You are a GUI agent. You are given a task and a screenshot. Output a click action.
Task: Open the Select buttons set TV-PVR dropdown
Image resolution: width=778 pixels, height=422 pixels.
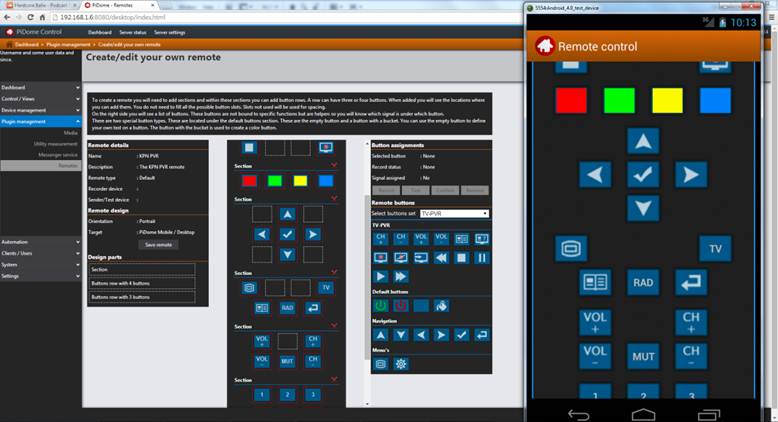coord(454,213)
